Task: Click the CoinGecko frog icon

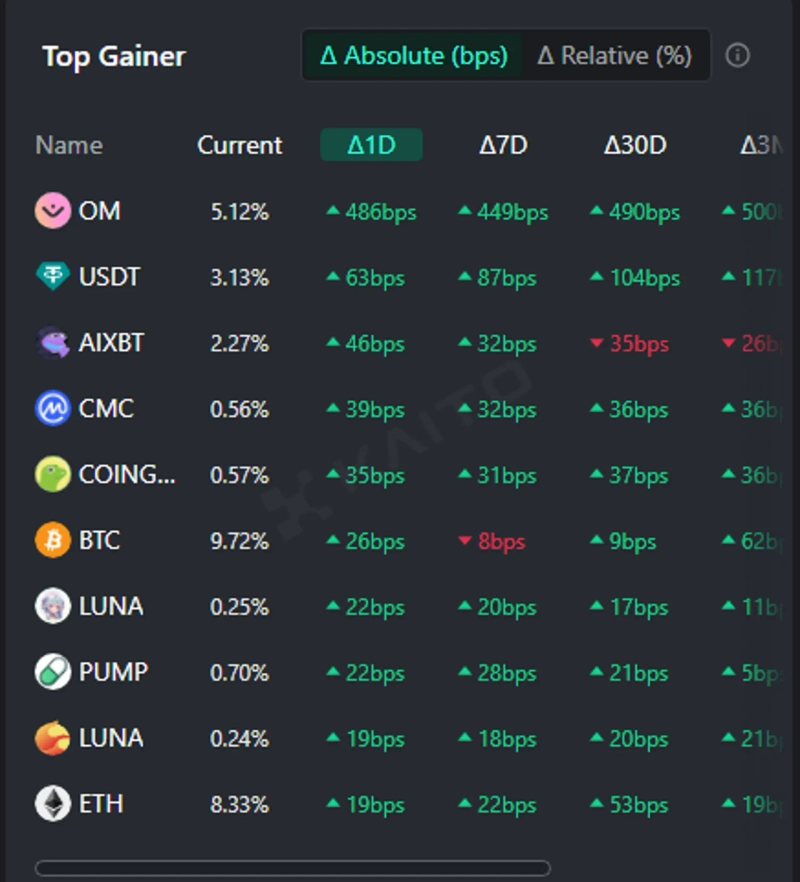Action: [x=53, y=475]
